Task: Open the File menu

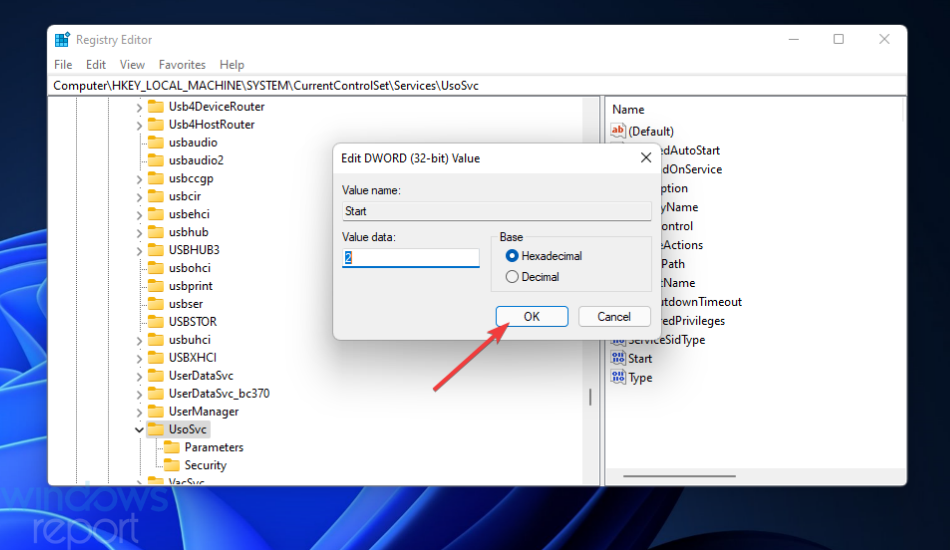Action: pyautogui.click(x=63, y=65)
